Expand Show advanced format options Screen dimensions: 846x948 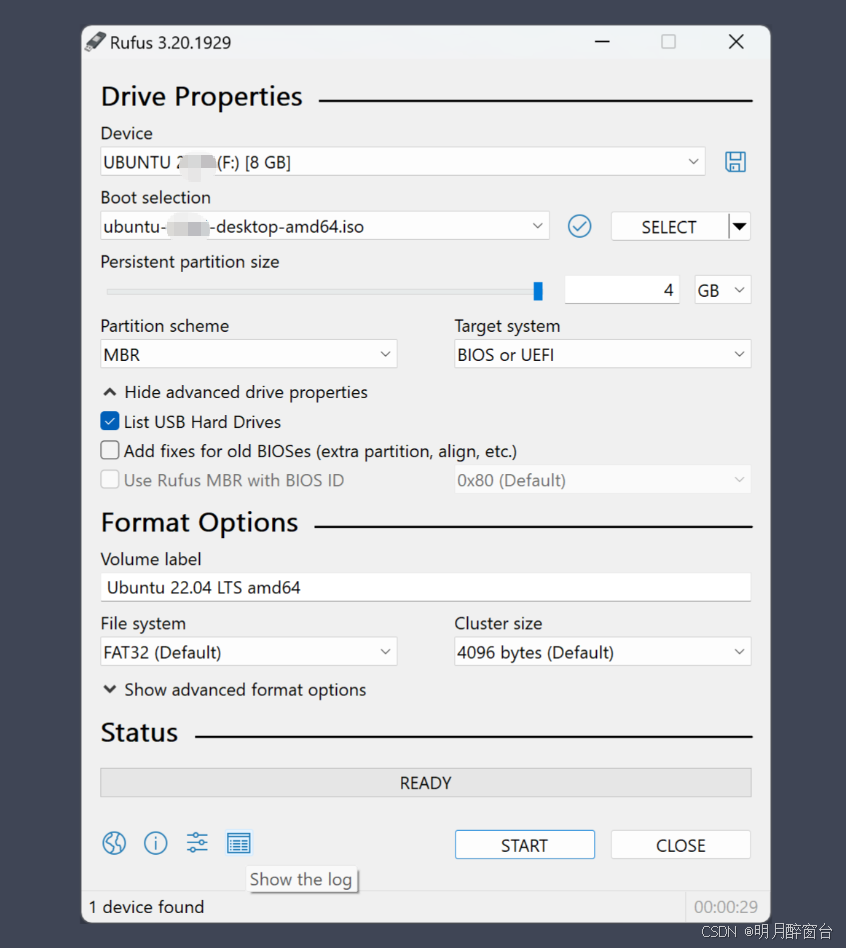click(x=234, y=690)
